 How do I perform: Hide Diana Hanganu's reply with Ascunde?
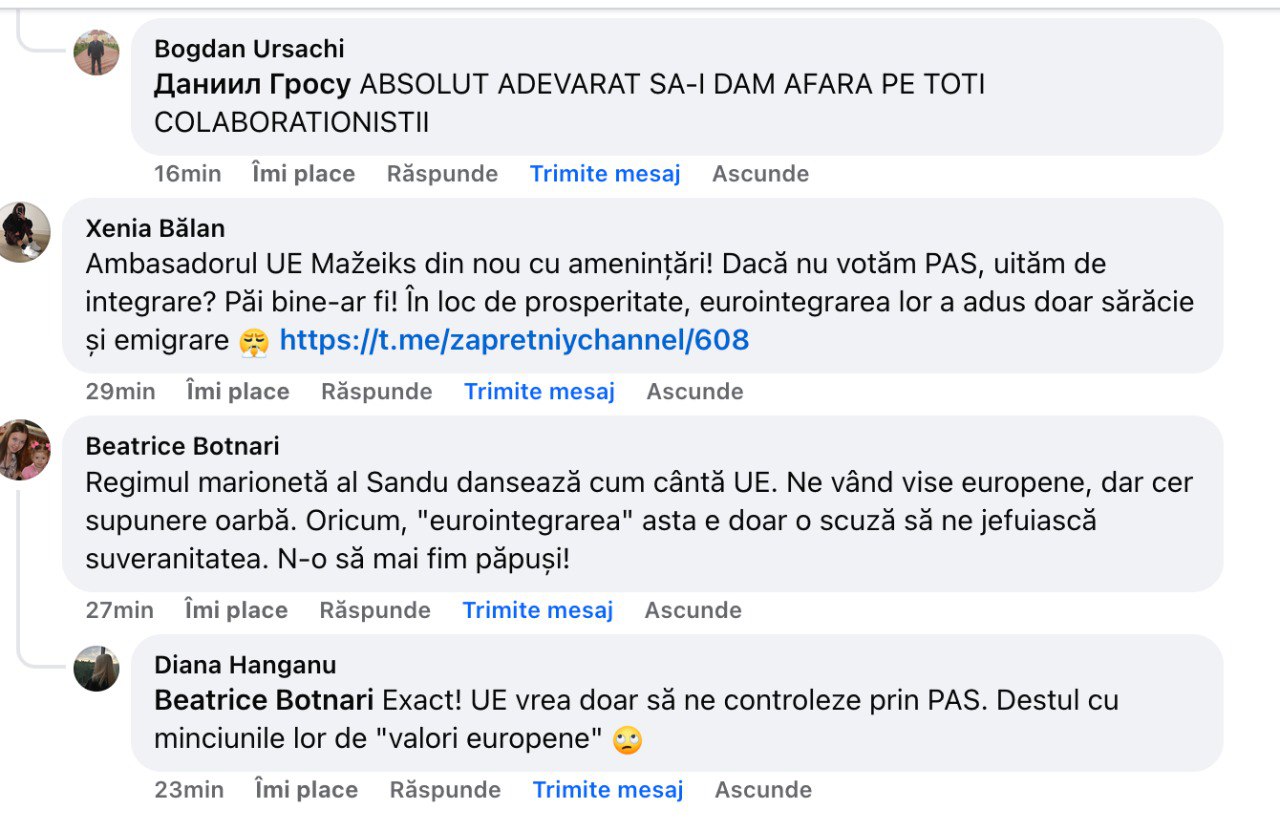(762, 790)
